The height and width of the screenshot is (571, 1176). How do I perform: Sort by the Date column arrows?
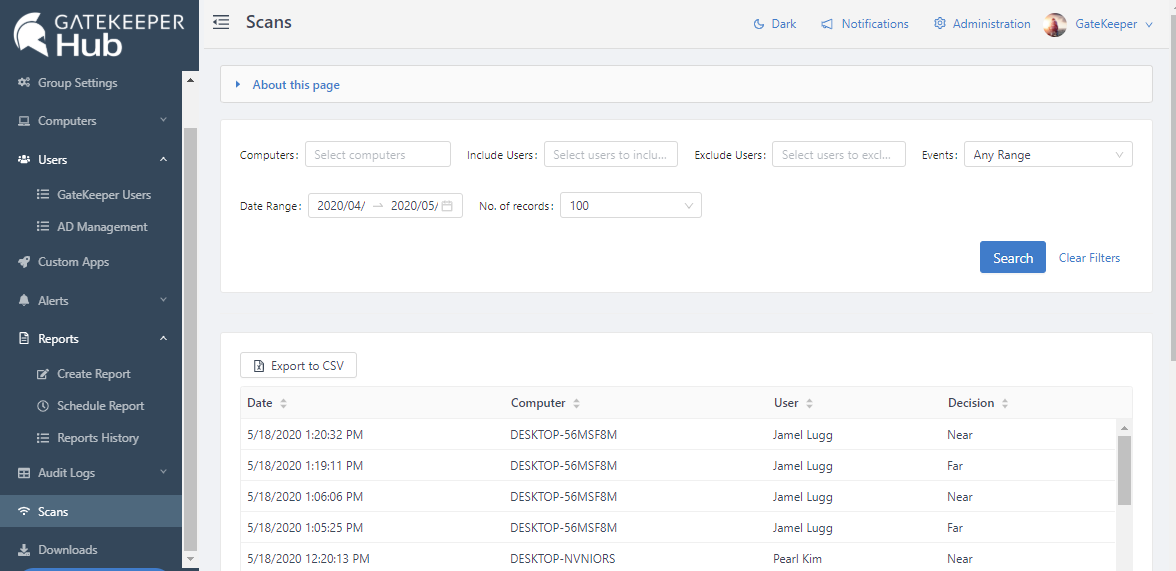coord(283,404)
